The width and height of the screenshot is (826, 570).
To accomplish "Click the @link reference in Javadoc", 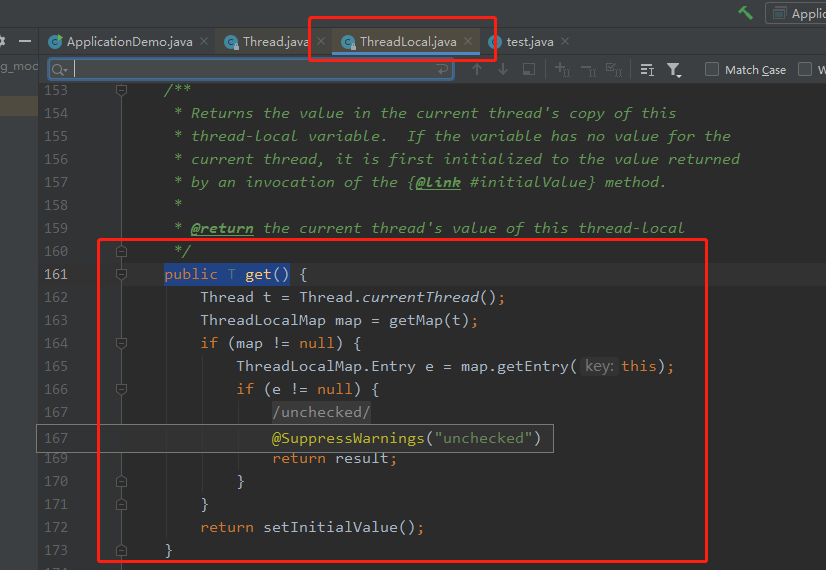I will 438,182.
